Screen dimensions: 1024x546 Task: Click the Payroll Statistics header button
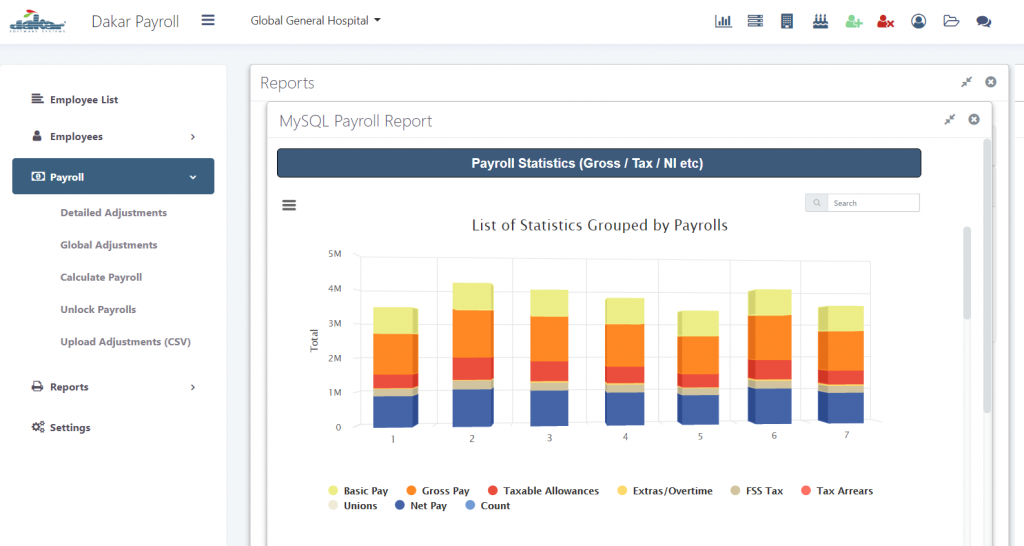click(598, 163)
